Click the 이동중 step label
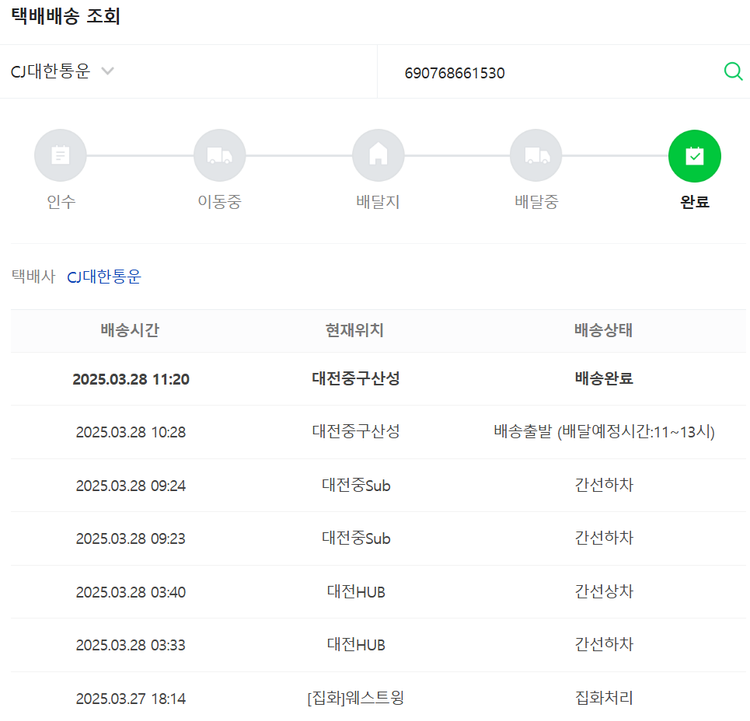The image size is (750, 721). [219, 202]
